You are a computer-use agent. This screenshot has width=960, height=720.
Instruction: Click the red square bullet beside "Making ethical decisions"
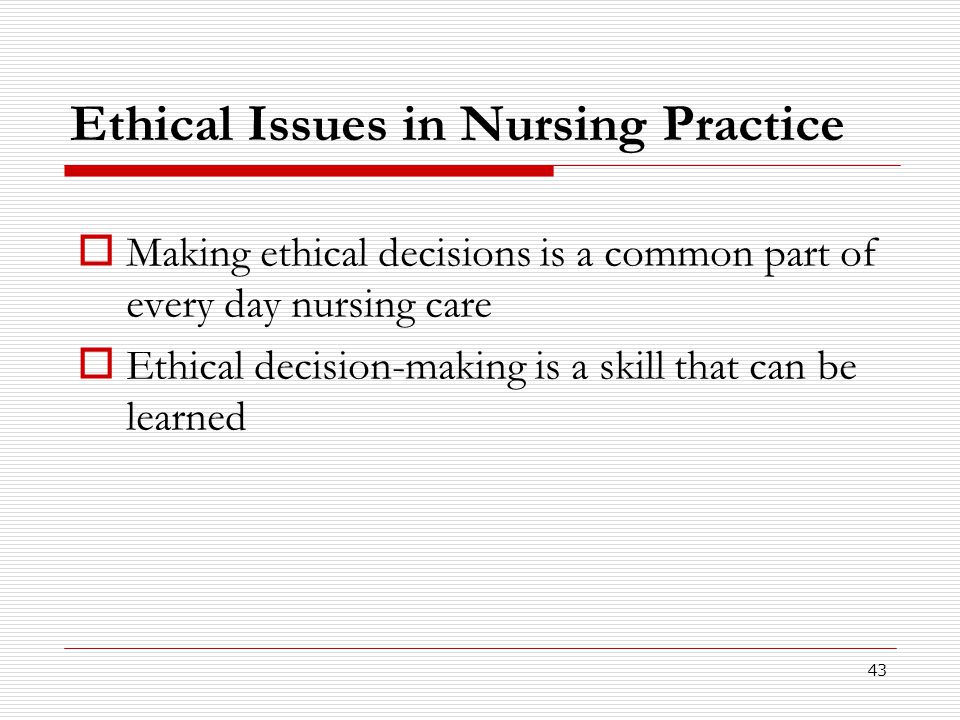[x=96, y=250]
